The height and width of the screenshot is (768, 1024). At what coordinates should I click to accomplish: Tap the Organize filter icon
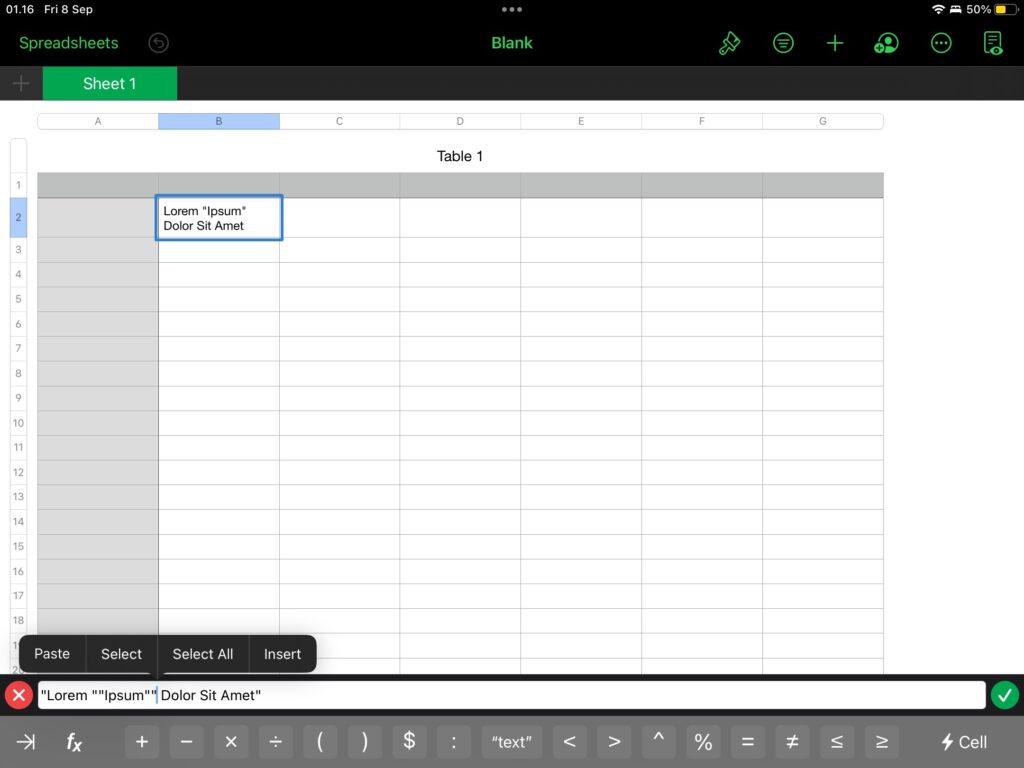point(783,43)
